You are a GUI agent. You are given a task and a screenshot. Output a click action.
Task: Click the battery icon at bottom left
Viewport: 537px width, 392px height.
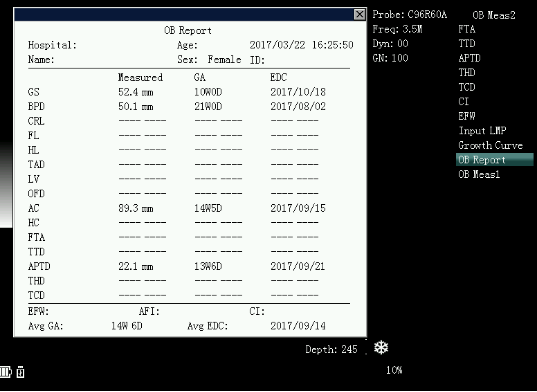pyautogui.click(x=6, y=371)
